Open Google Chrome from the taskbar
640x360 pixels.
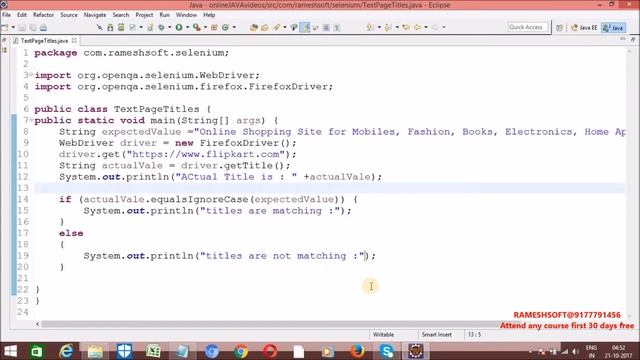(241, 351)
